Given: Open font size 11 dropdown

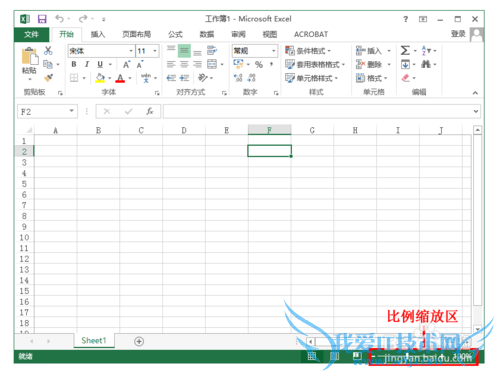Looking at the screenshot, I should pos(155,51).
